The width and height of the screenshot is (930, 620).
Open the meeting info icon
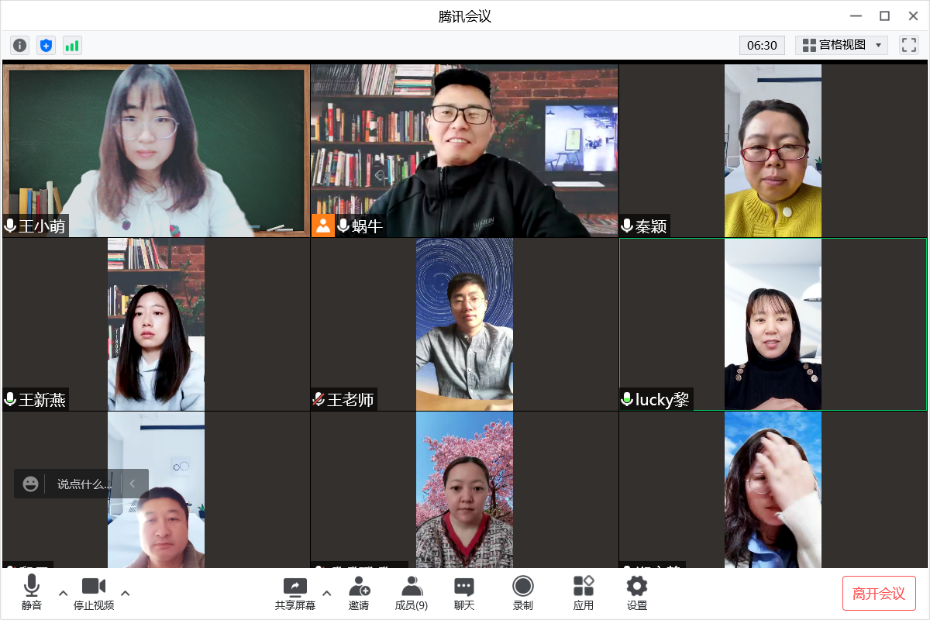coord(19,45)
